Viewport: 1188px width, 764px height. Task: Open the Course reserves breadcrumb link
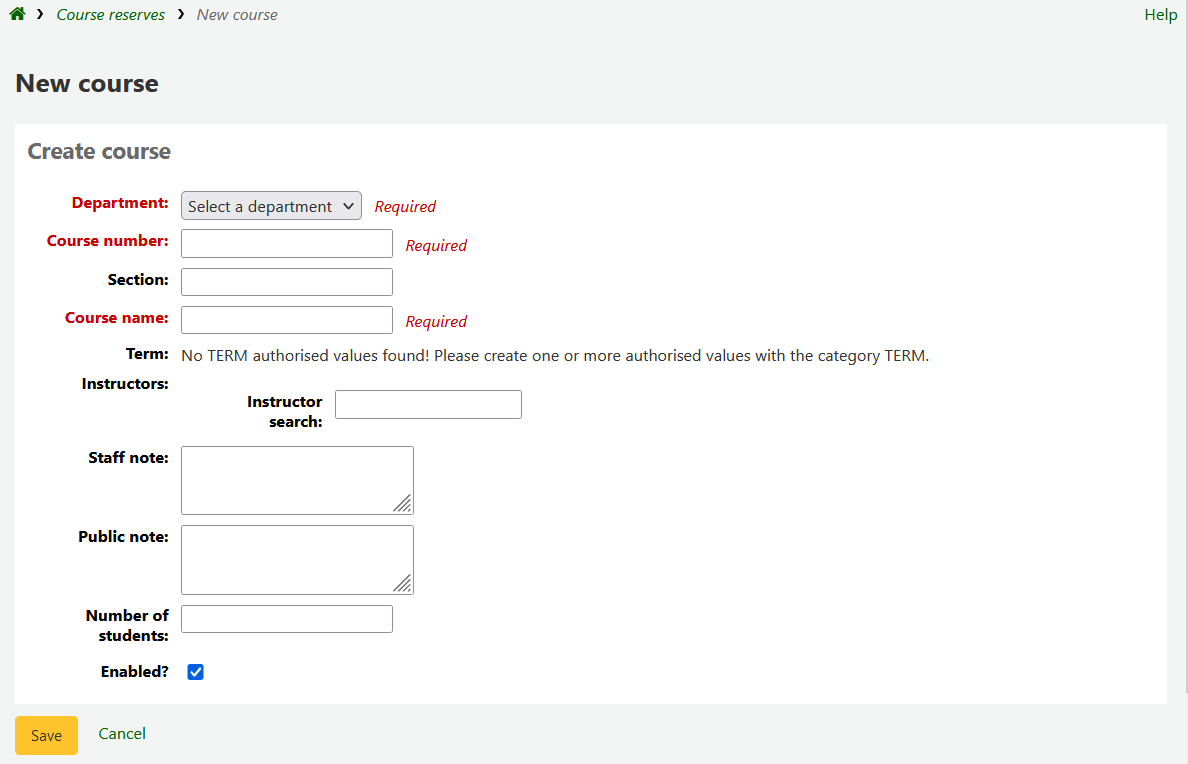point(110,15)
